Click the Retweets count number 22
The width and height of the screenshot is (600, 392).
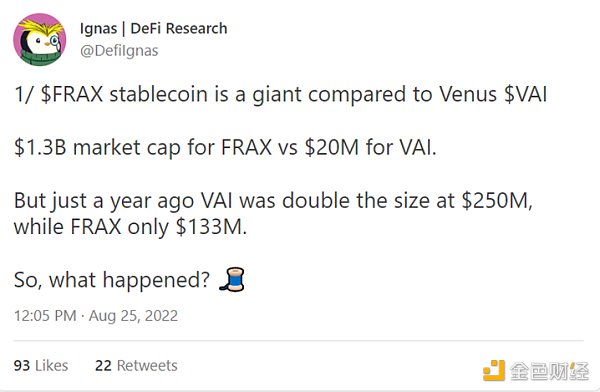click(103, 365)
